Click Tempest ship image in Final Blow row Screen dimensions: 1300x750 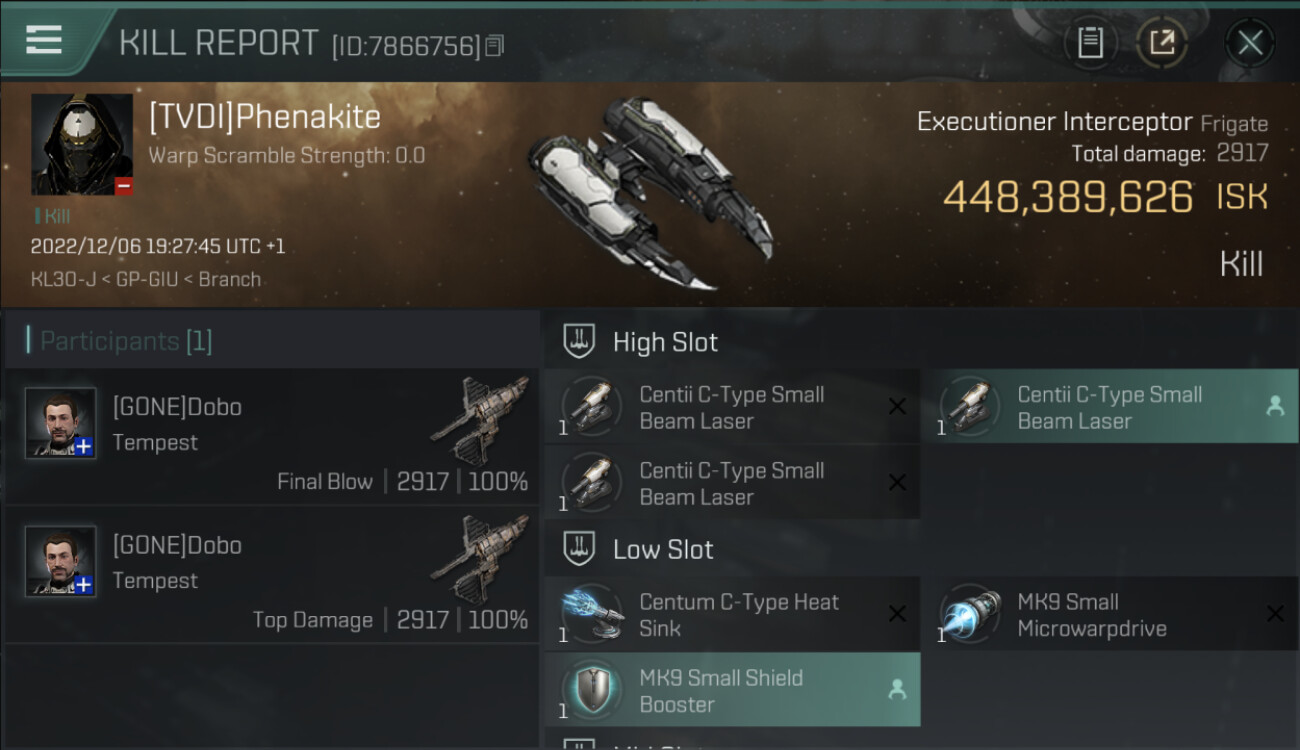(480, 420)
